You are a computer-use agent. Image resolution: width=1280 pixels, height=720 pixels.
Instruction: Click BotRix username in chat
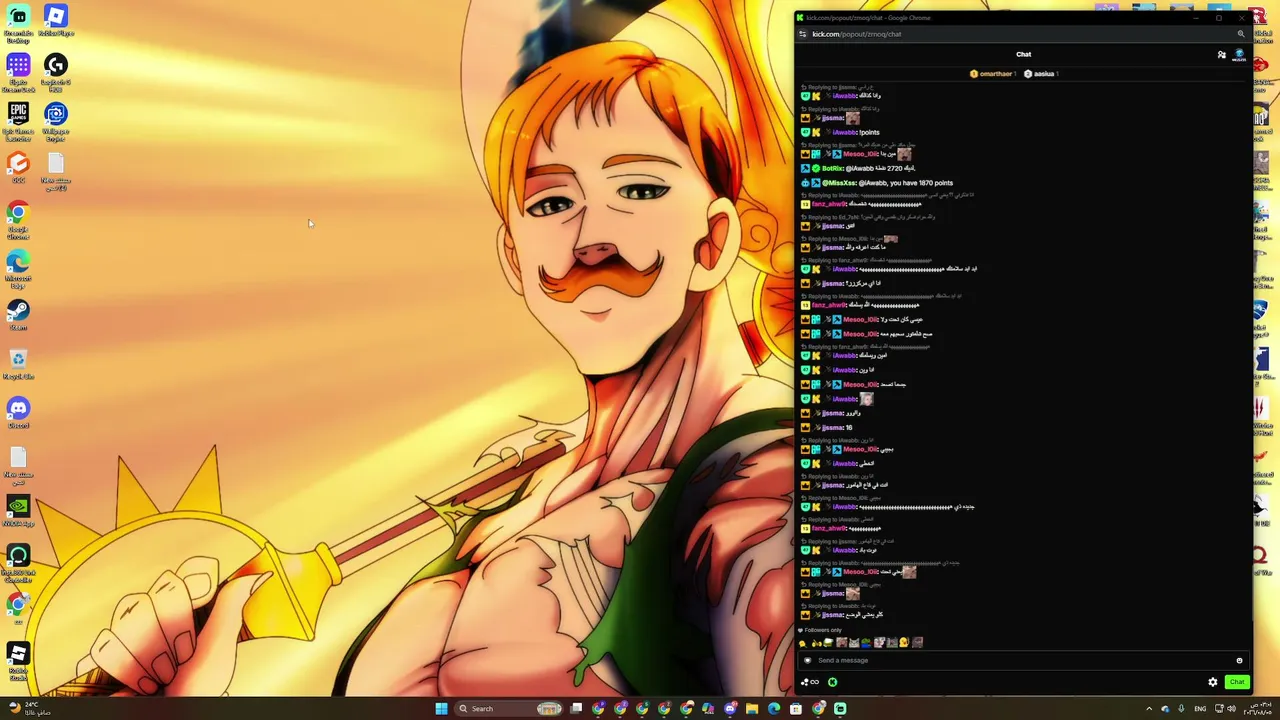pos(833,168)
